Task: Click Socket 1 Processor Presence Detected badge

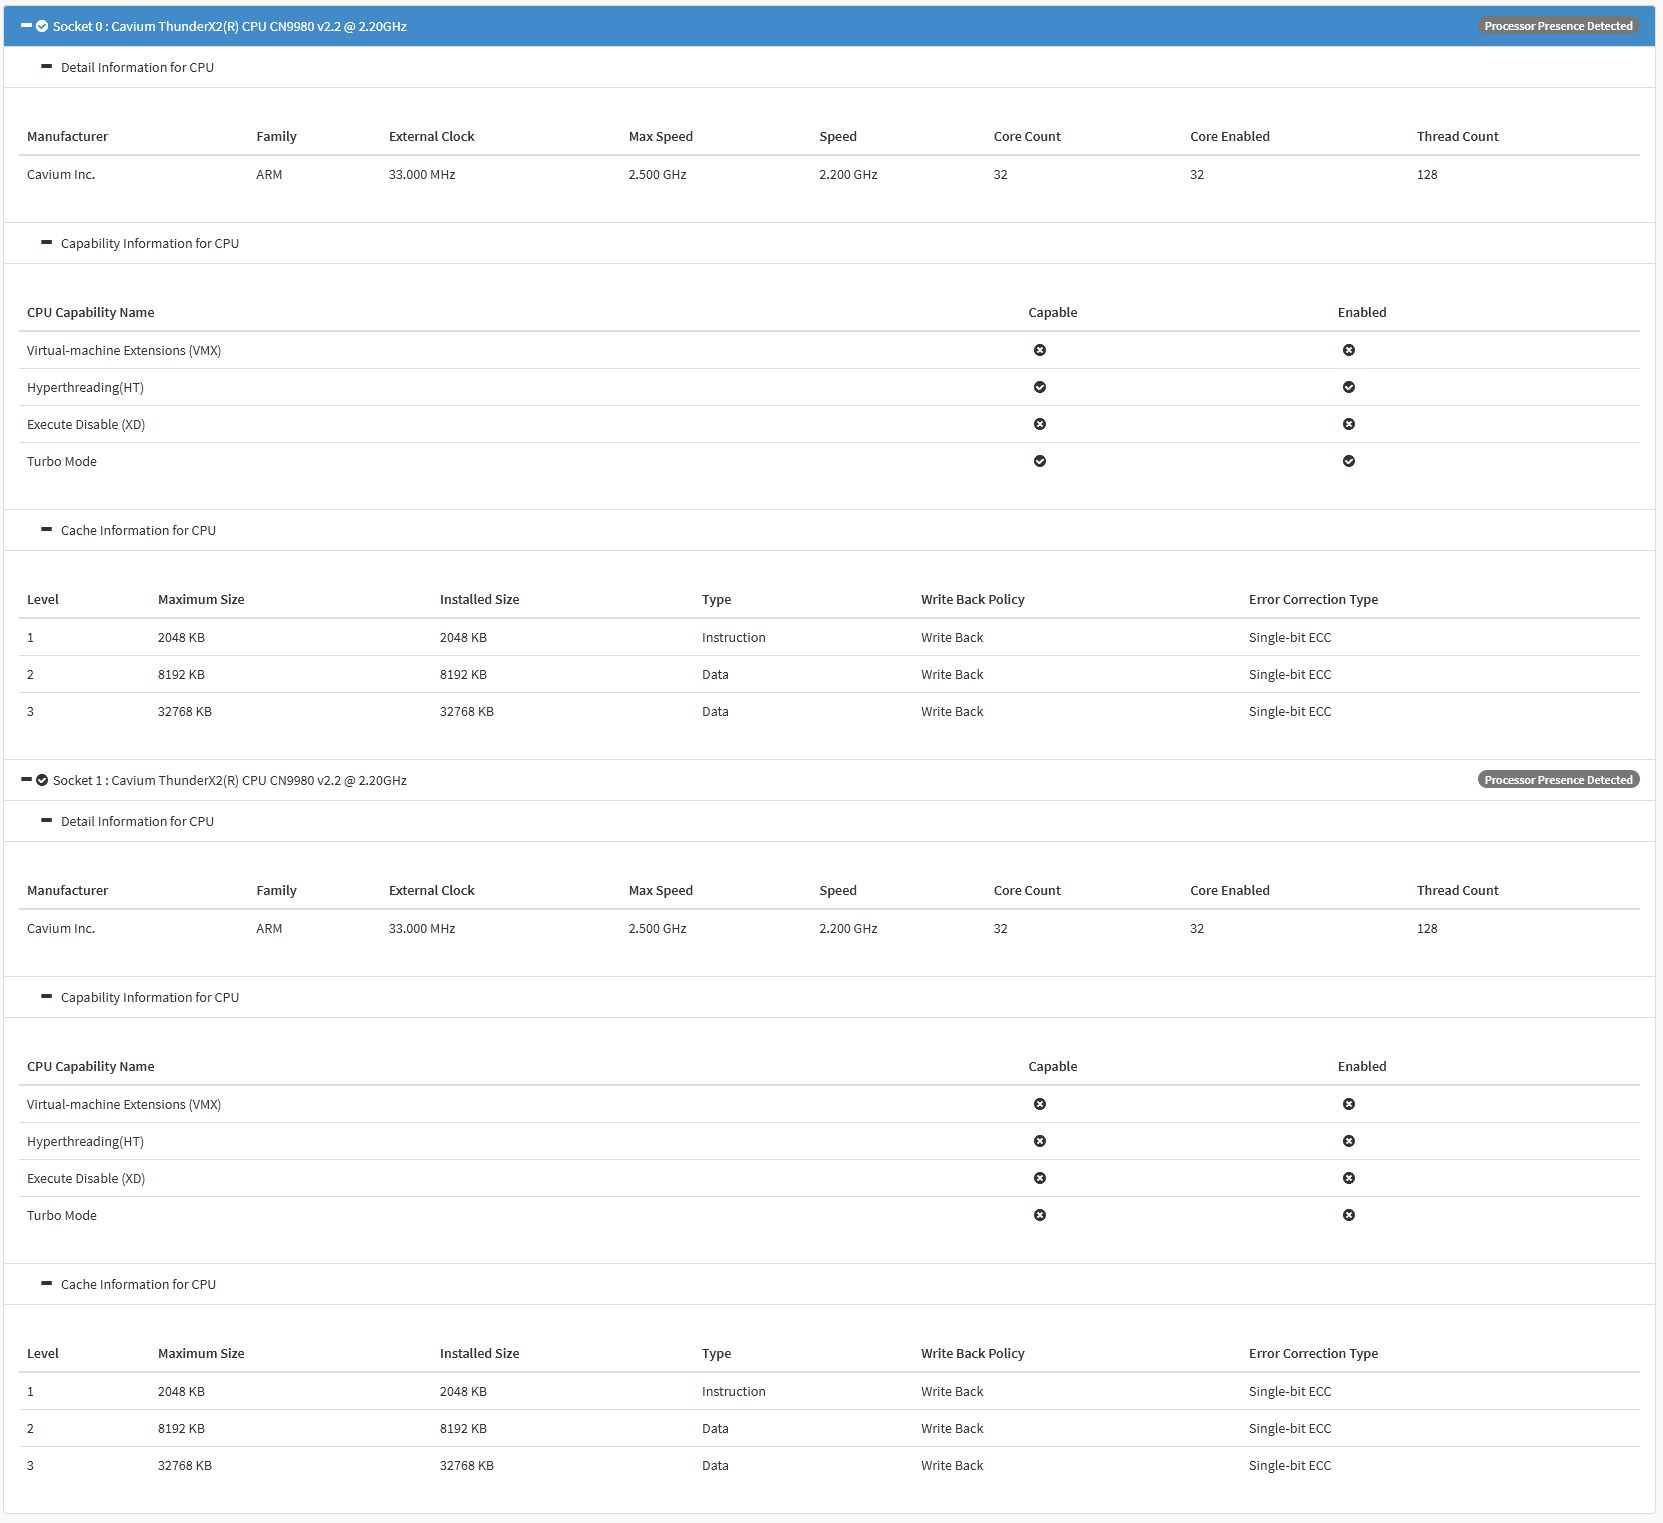Action: [1558, 780]
